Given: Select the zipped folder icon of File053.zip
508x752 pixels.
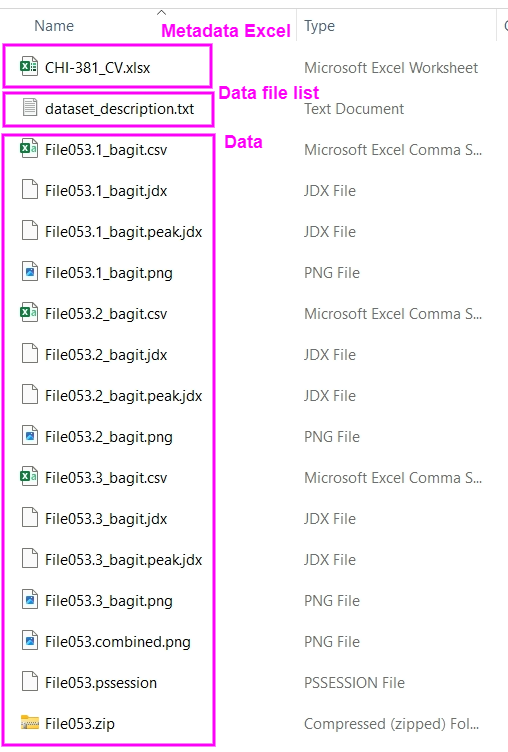Looking at the screenshot, I should point(30,722).
